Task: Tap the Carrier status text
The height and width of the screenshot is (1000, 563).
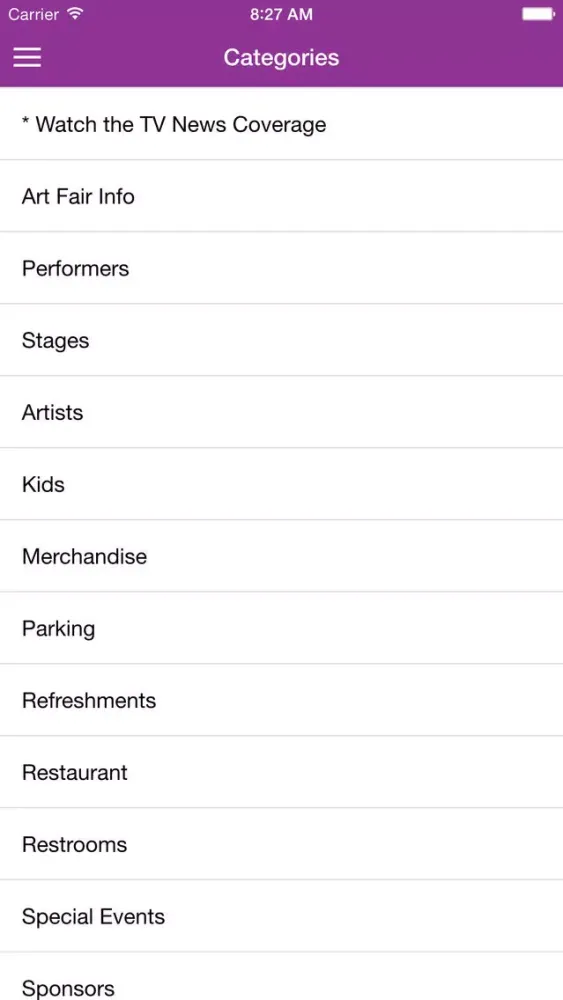Action: coord(34,14)
